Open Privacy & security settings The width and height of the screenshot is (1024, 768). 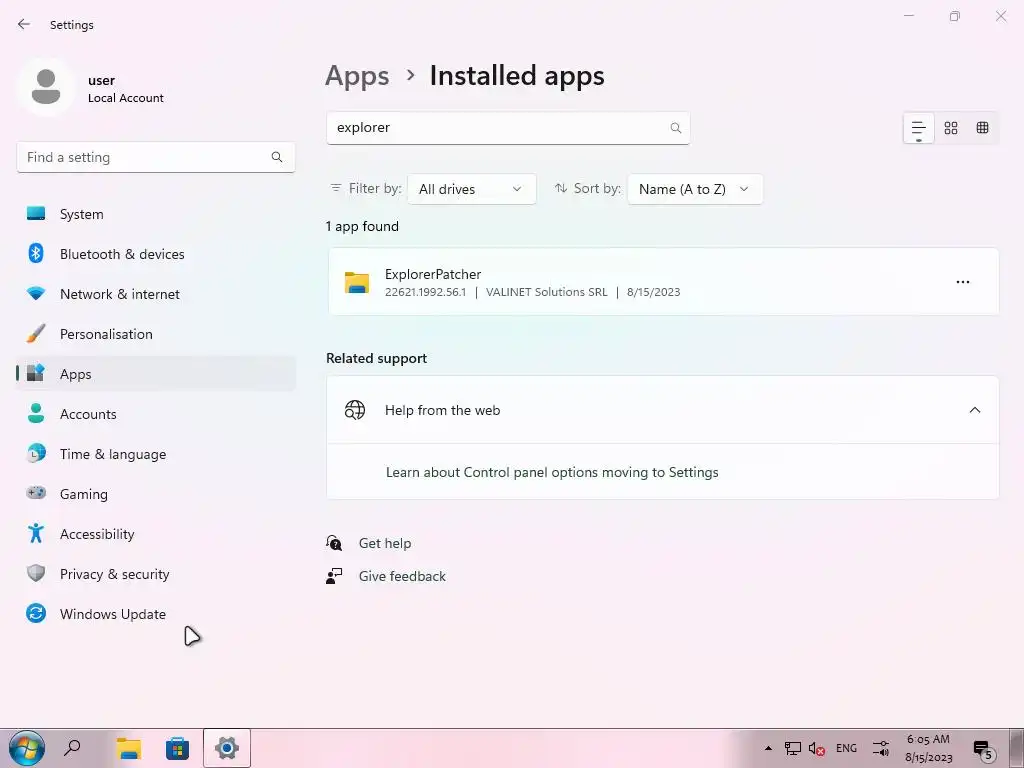click(x=155, y=574)
